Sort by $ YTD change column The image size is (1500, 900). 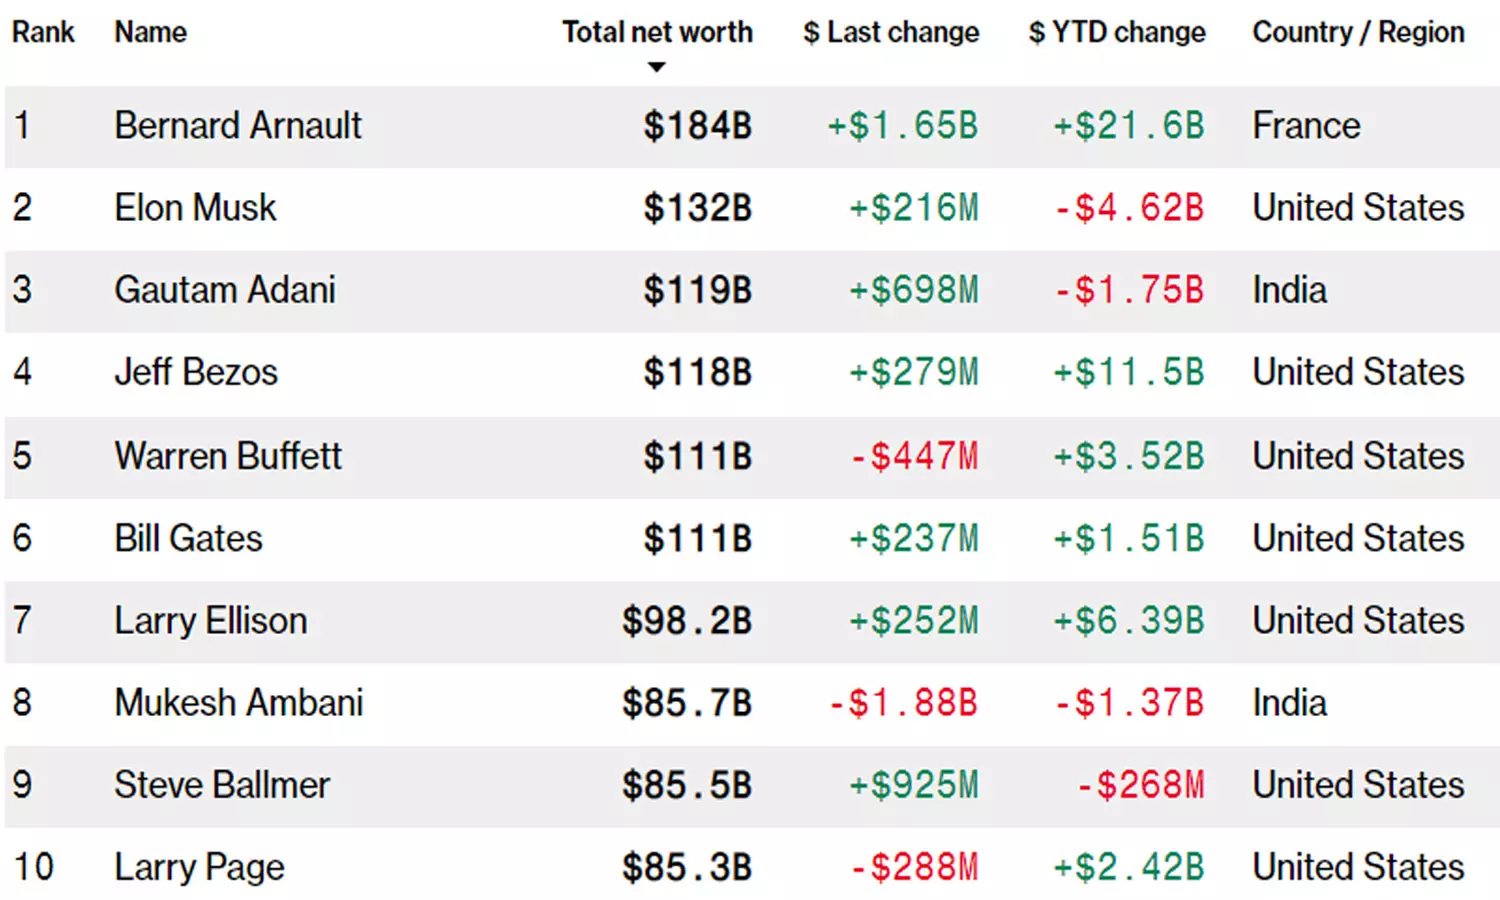1117,32
